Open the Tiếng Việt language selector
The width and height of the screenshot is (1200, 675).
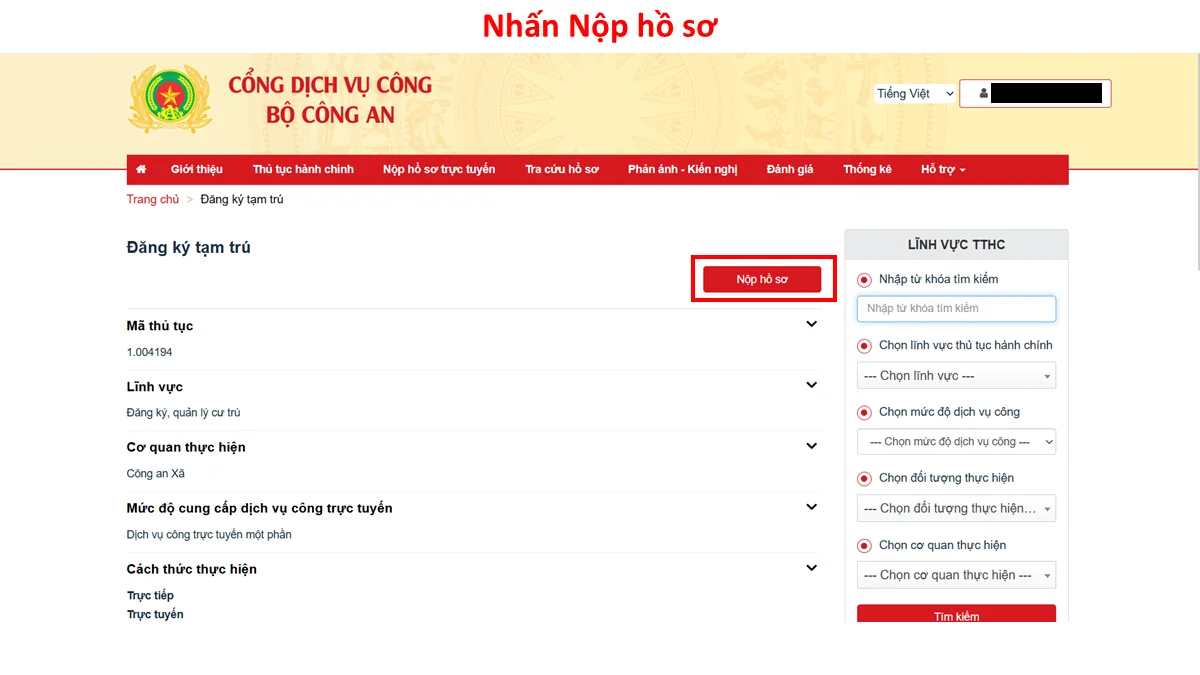click(915, 93)
